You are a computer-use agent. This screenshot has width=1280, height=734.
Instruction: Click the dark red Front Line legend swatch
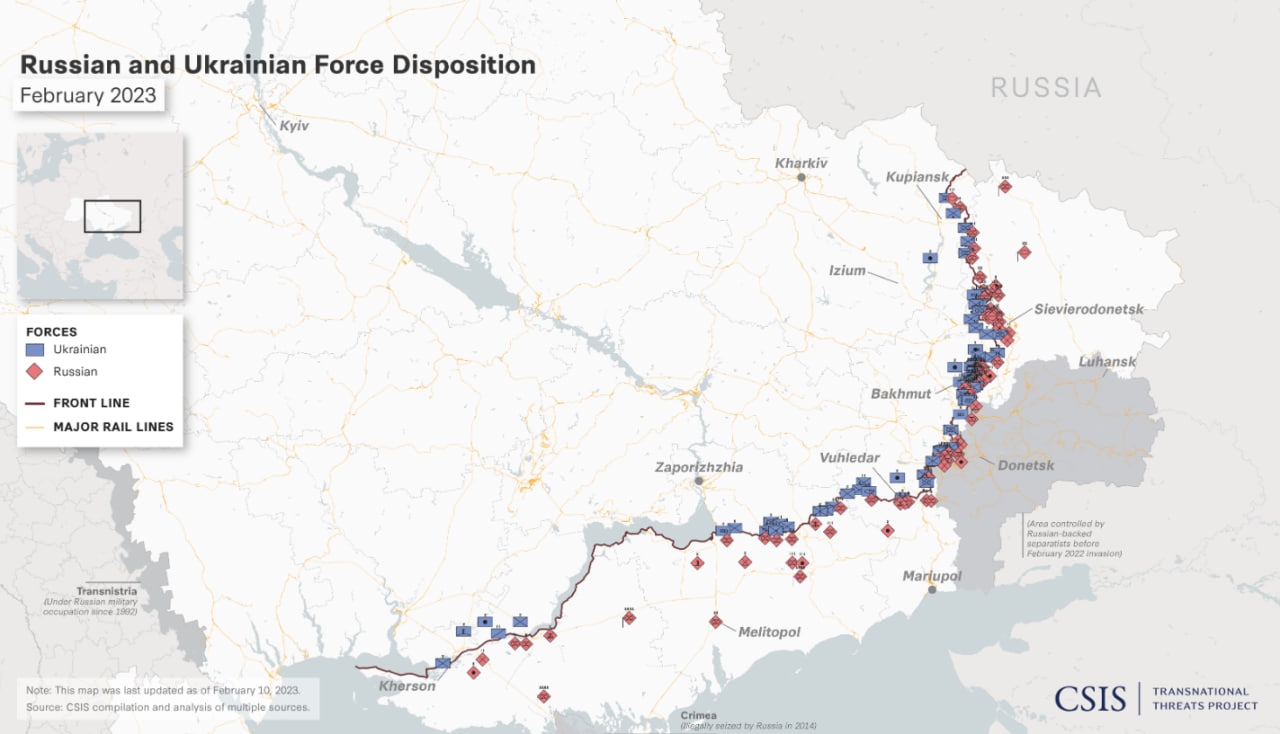(36, 404)
